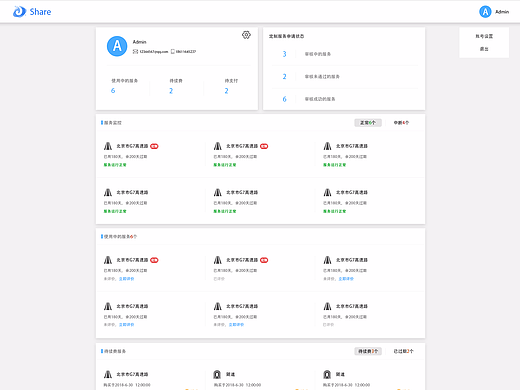Open the 审核未通过的服务 row showing 2
This screenshot has height=390, width=520.
click(x=344, y=77)
